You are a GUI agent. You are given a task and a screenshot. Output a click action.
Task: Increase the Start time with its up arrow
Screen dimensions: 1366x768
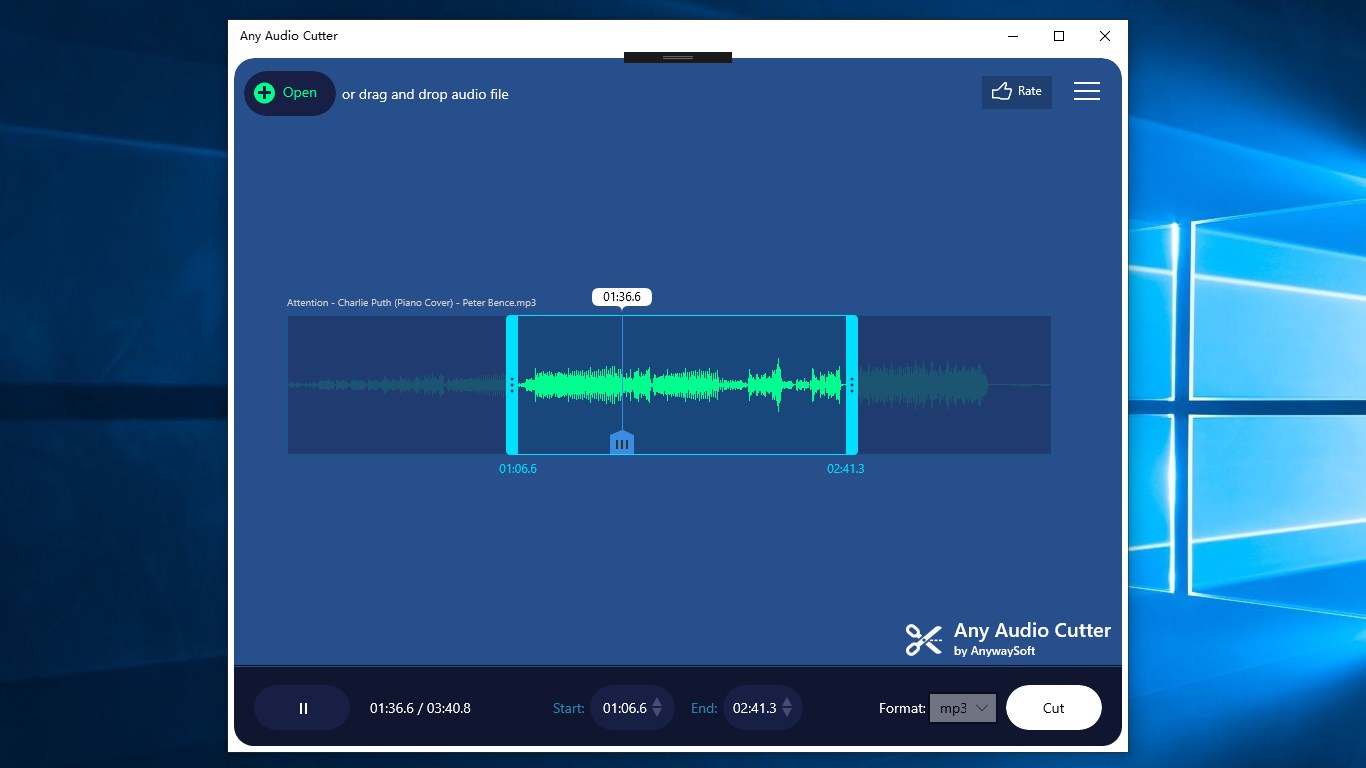pos(656,702)
